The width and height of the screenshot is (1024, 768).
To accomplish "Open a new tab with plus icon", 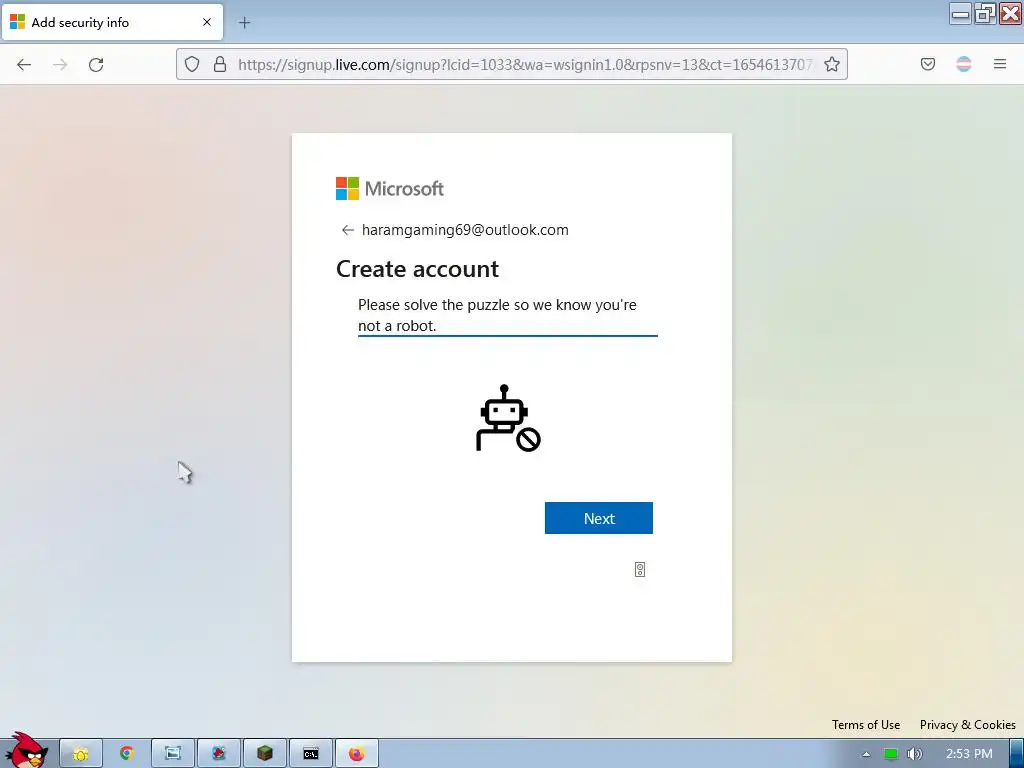I will pyautogui.click(x=244, y=23).
